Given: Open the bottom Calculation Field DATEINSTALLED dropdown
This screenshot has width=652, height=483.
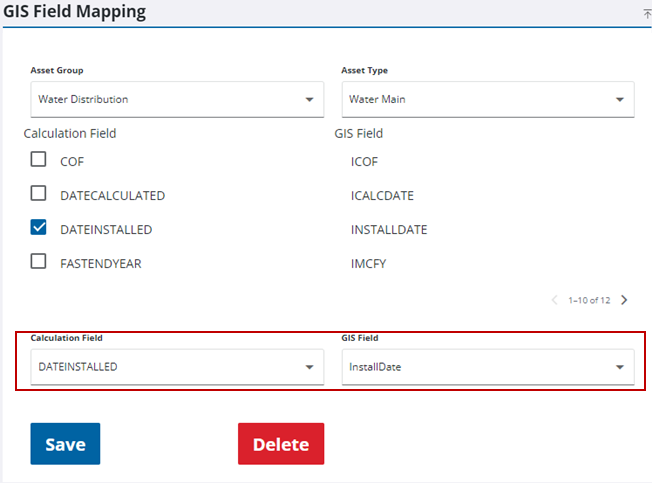Looking at the screenshot, I should click(x=176, y=367).
